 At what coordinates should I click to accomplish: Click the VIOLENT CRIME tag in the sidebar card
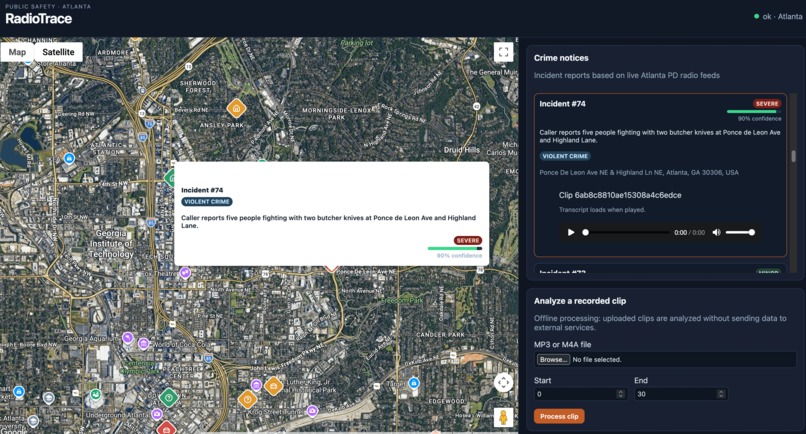(x=565, y=156)
